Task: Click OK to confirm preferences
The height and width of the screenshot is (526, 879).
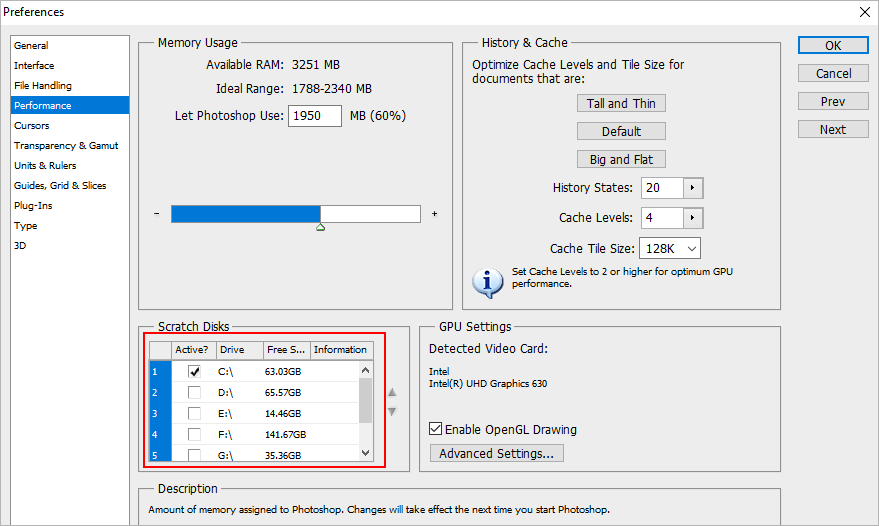Action: (x=833, y=45)
